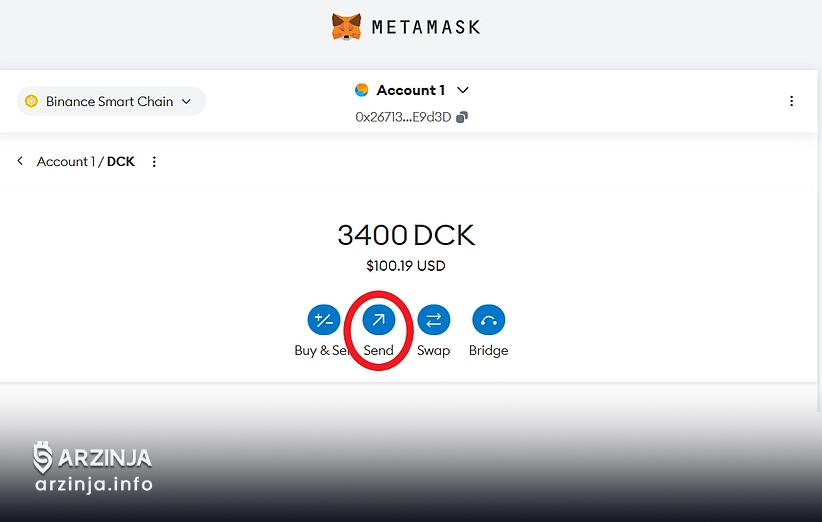Viewport: 822px width, 522px height.
Task: Click the Account 1 / DCK breadcrumb
Action: [x=85, y=161]
